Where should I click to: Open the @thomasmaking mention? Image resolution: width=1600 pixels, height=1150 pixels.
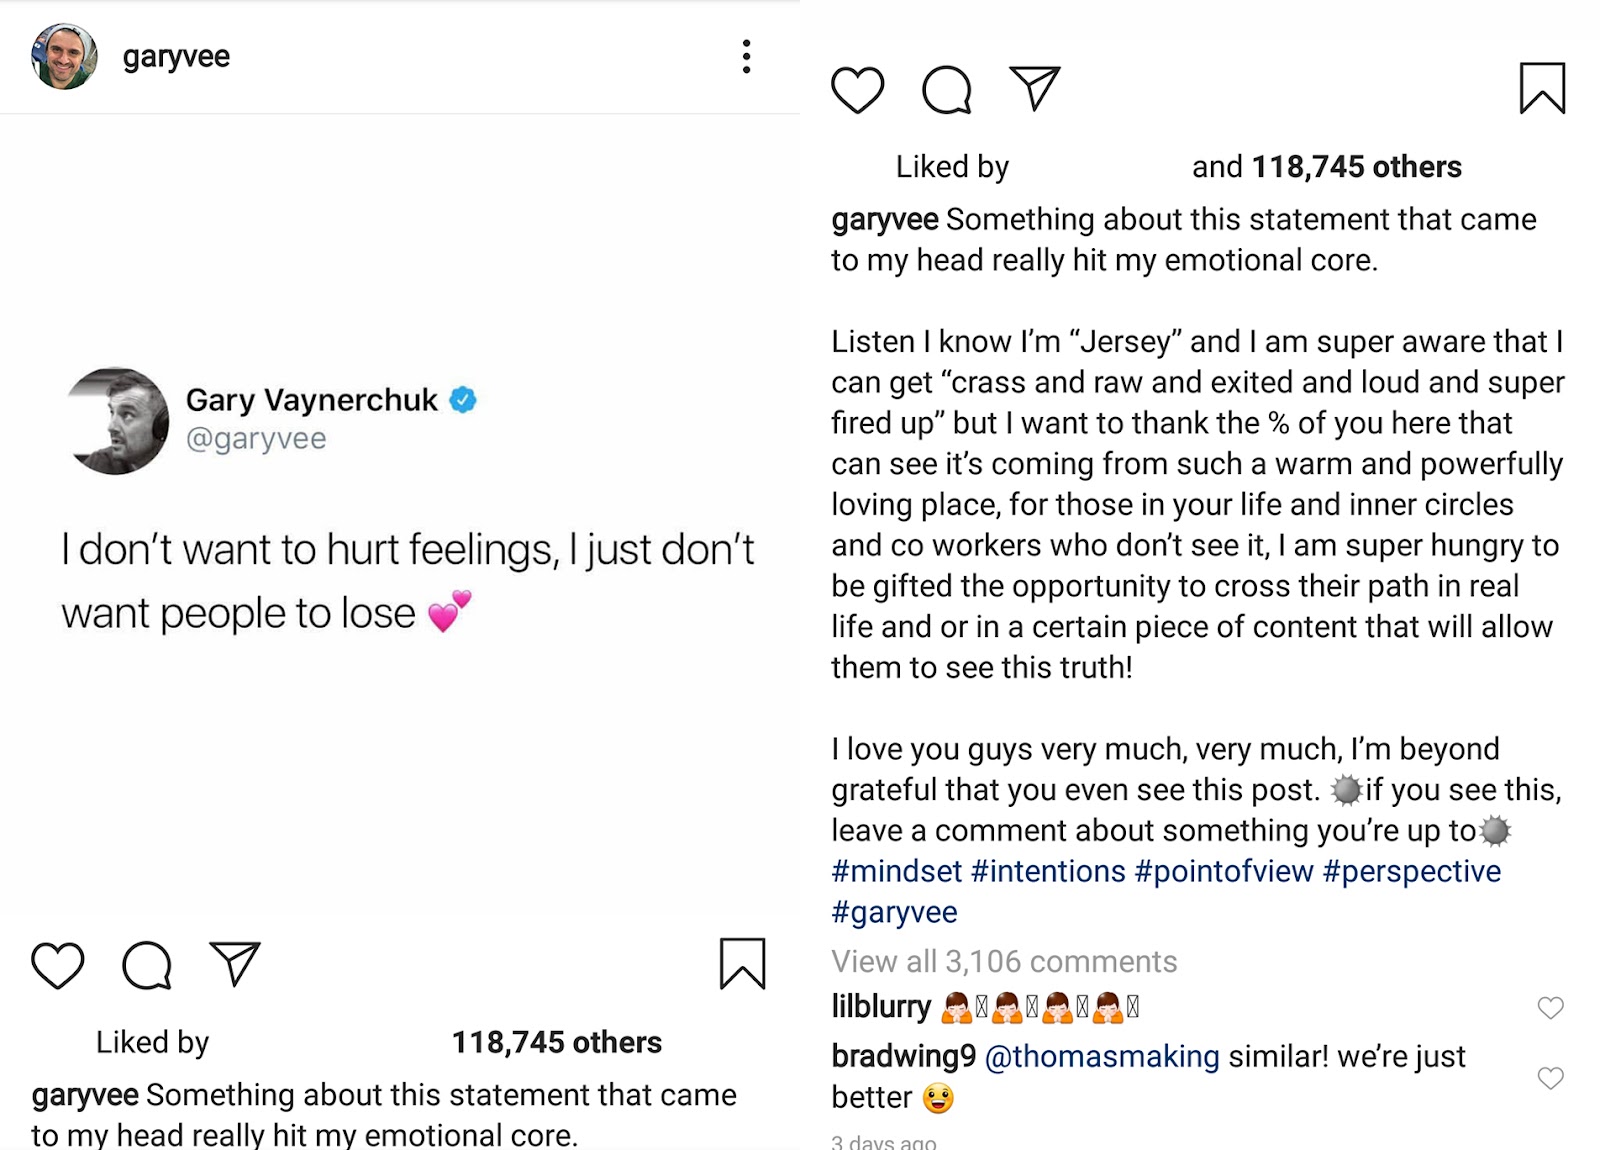[1101, 1056]
